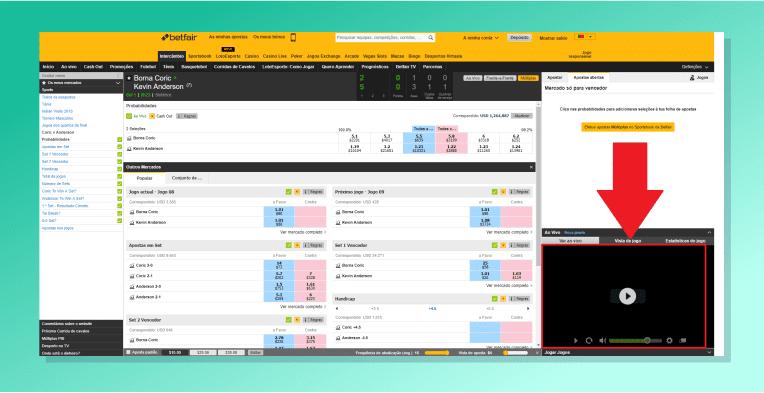This screenshot has height=393, width=764.
Task: Click the favorite star beside Borna Coric
Action: coord(129,78)
